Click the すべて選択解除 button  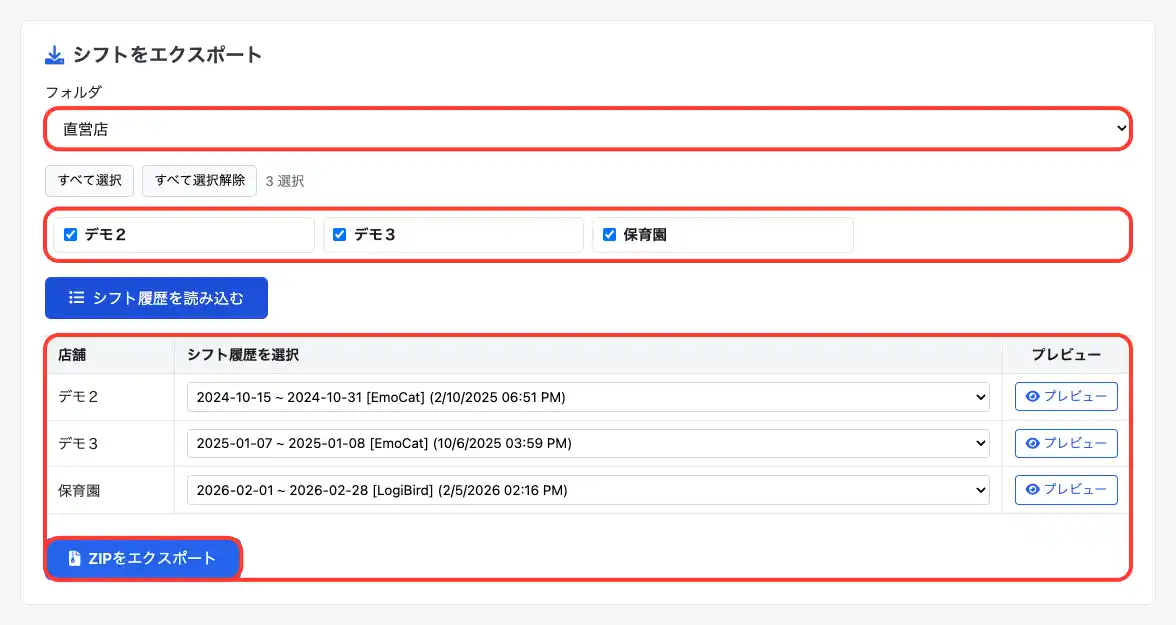[x=200, y=181]
